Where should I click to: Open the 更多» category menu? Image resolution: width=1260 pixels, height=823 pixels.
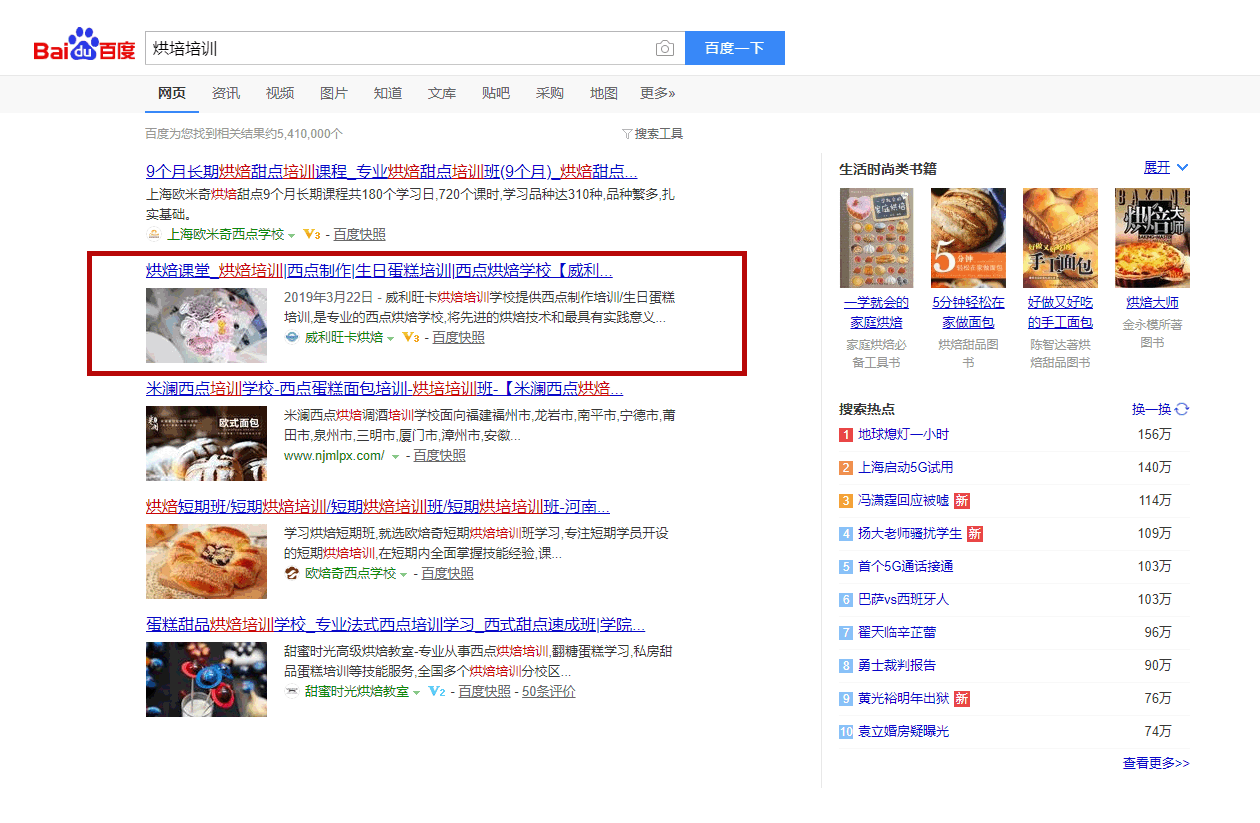pyautogui.click(x=658, y=94)
